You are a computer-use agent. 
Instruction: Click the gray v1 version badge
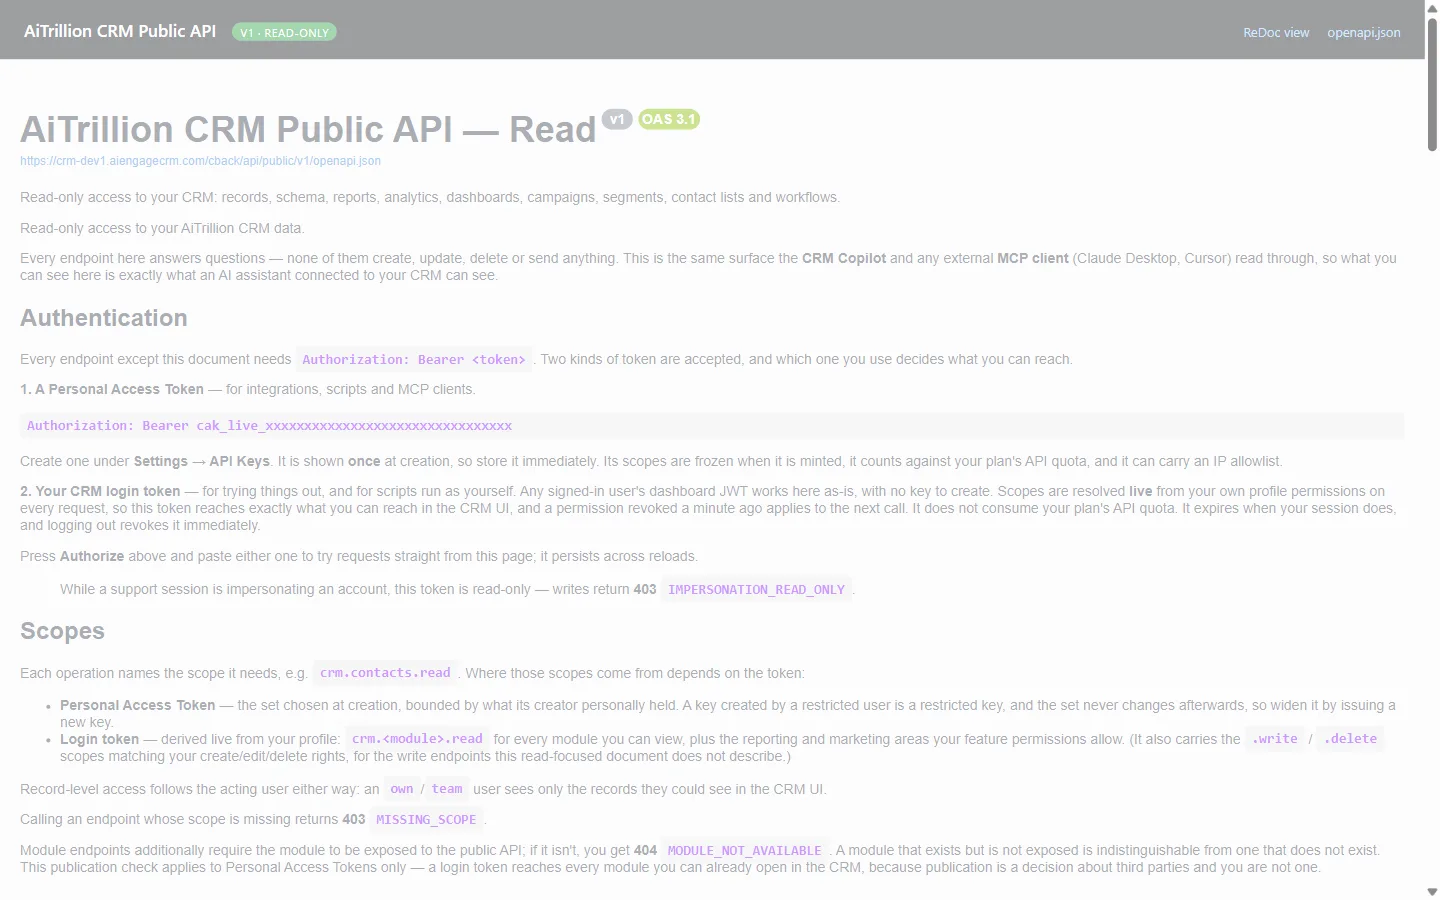pyautogui.click(x=617, y=119)
